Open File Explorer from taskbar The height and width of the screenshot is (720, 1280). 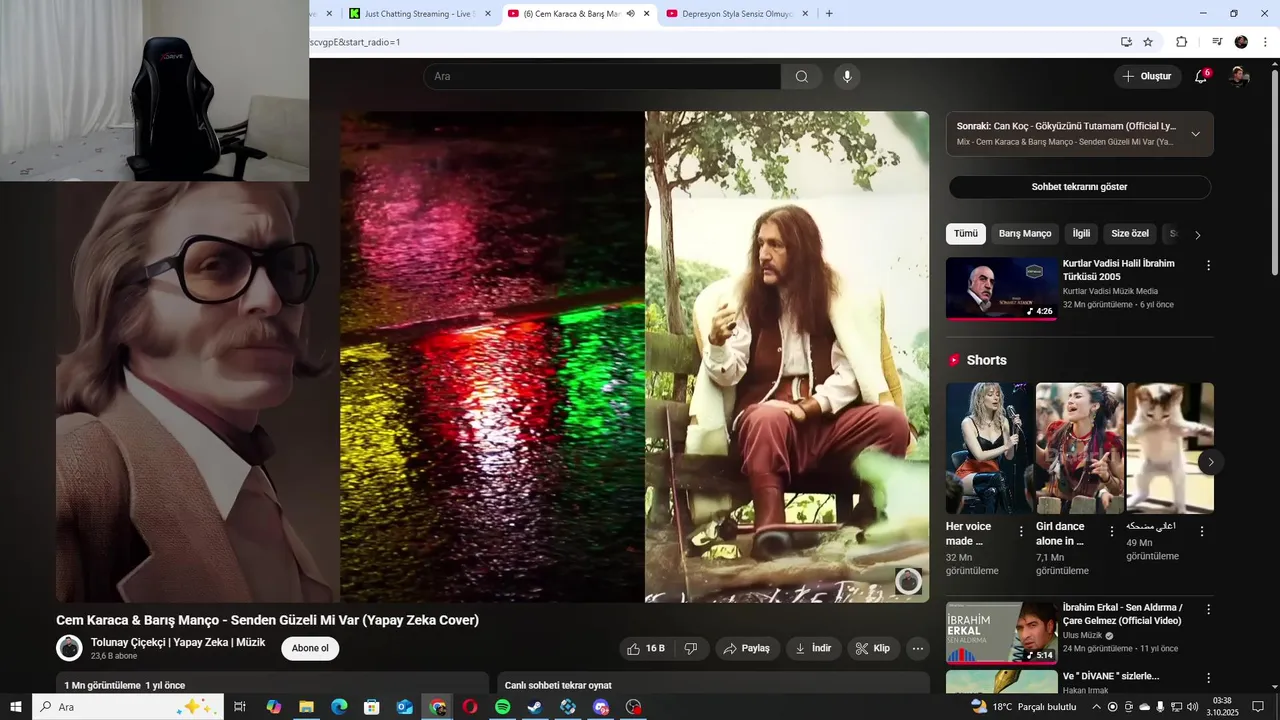(307, 707)
